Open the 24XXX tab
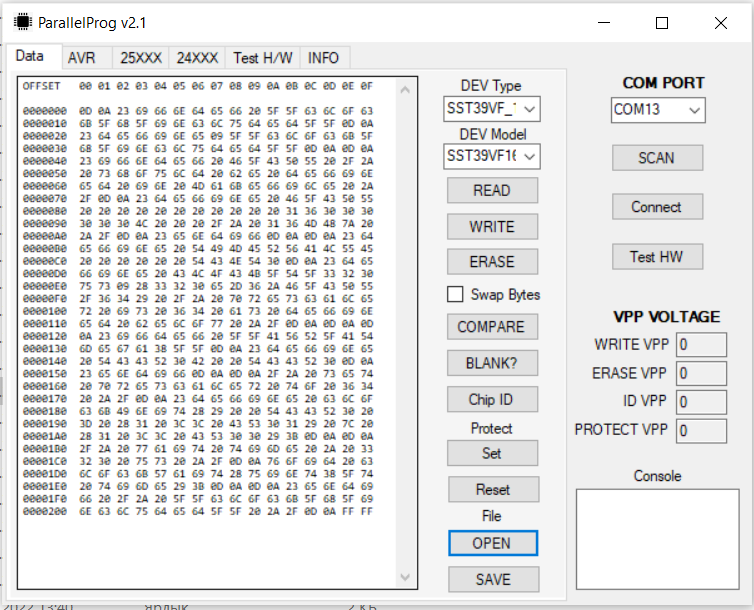 click(x=197, y=58)
